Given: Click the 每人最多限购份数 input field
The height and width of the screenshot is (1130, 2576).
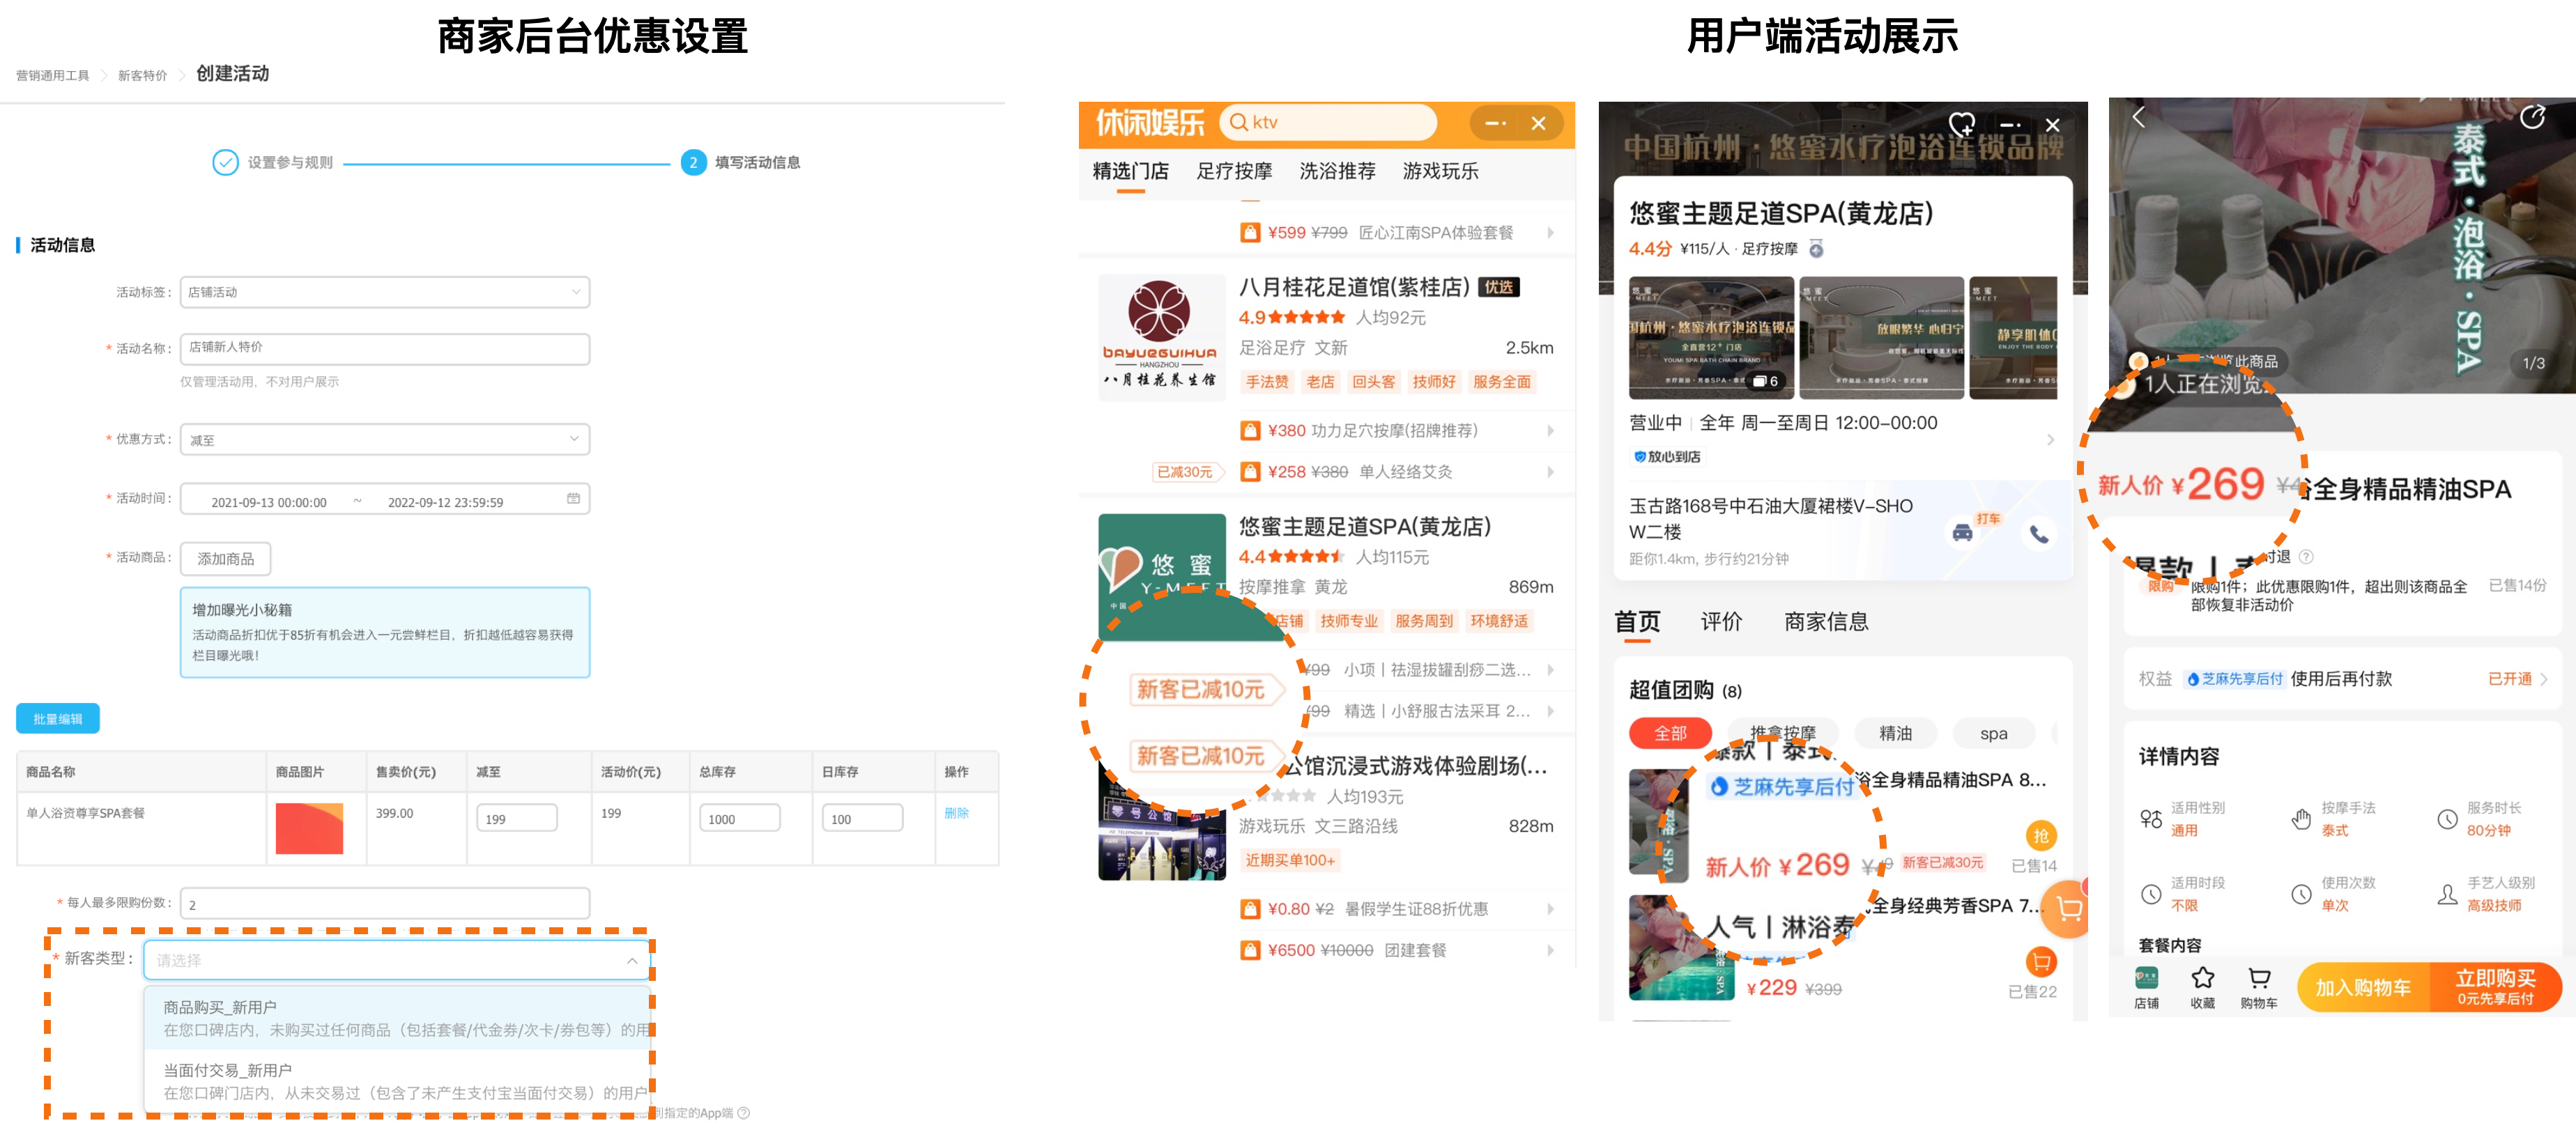Looking at the screenshot, I should point(384,903).
